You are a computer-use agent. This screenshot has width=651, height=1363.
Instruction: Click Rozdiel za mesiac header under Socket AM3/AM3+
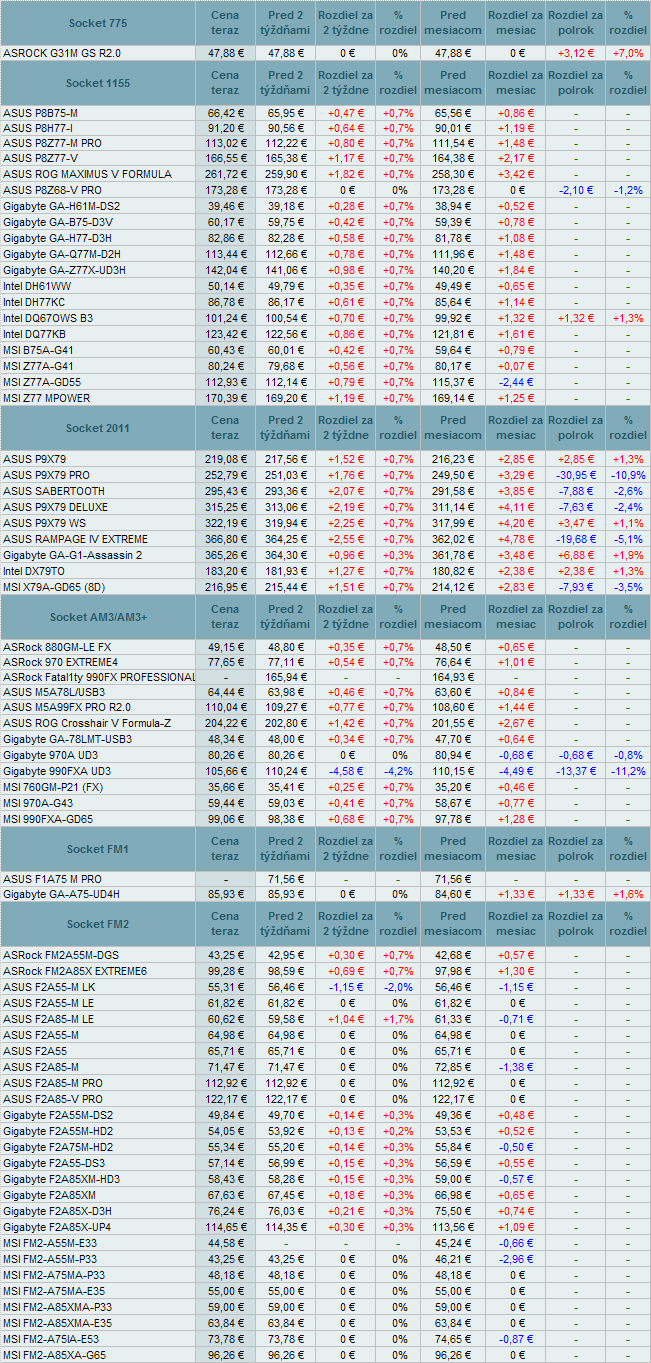516,617
